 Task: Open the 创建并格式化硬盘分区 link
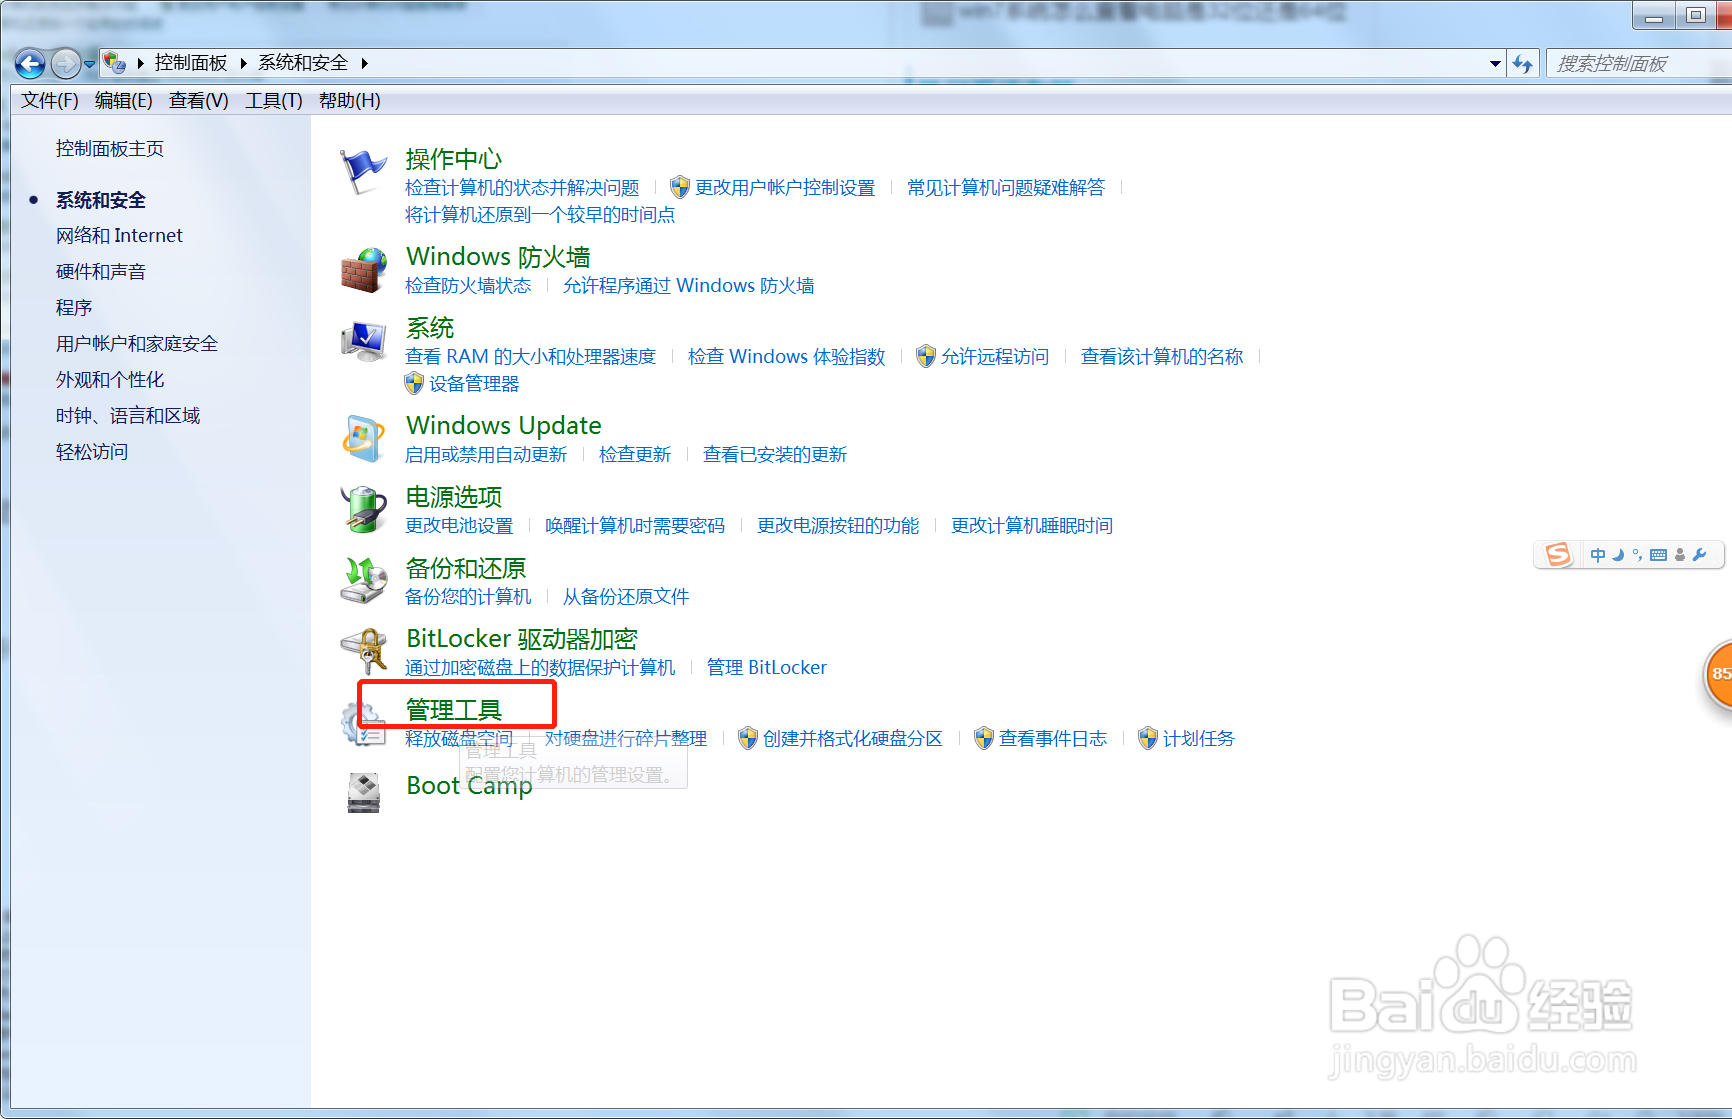coord(853,739)
